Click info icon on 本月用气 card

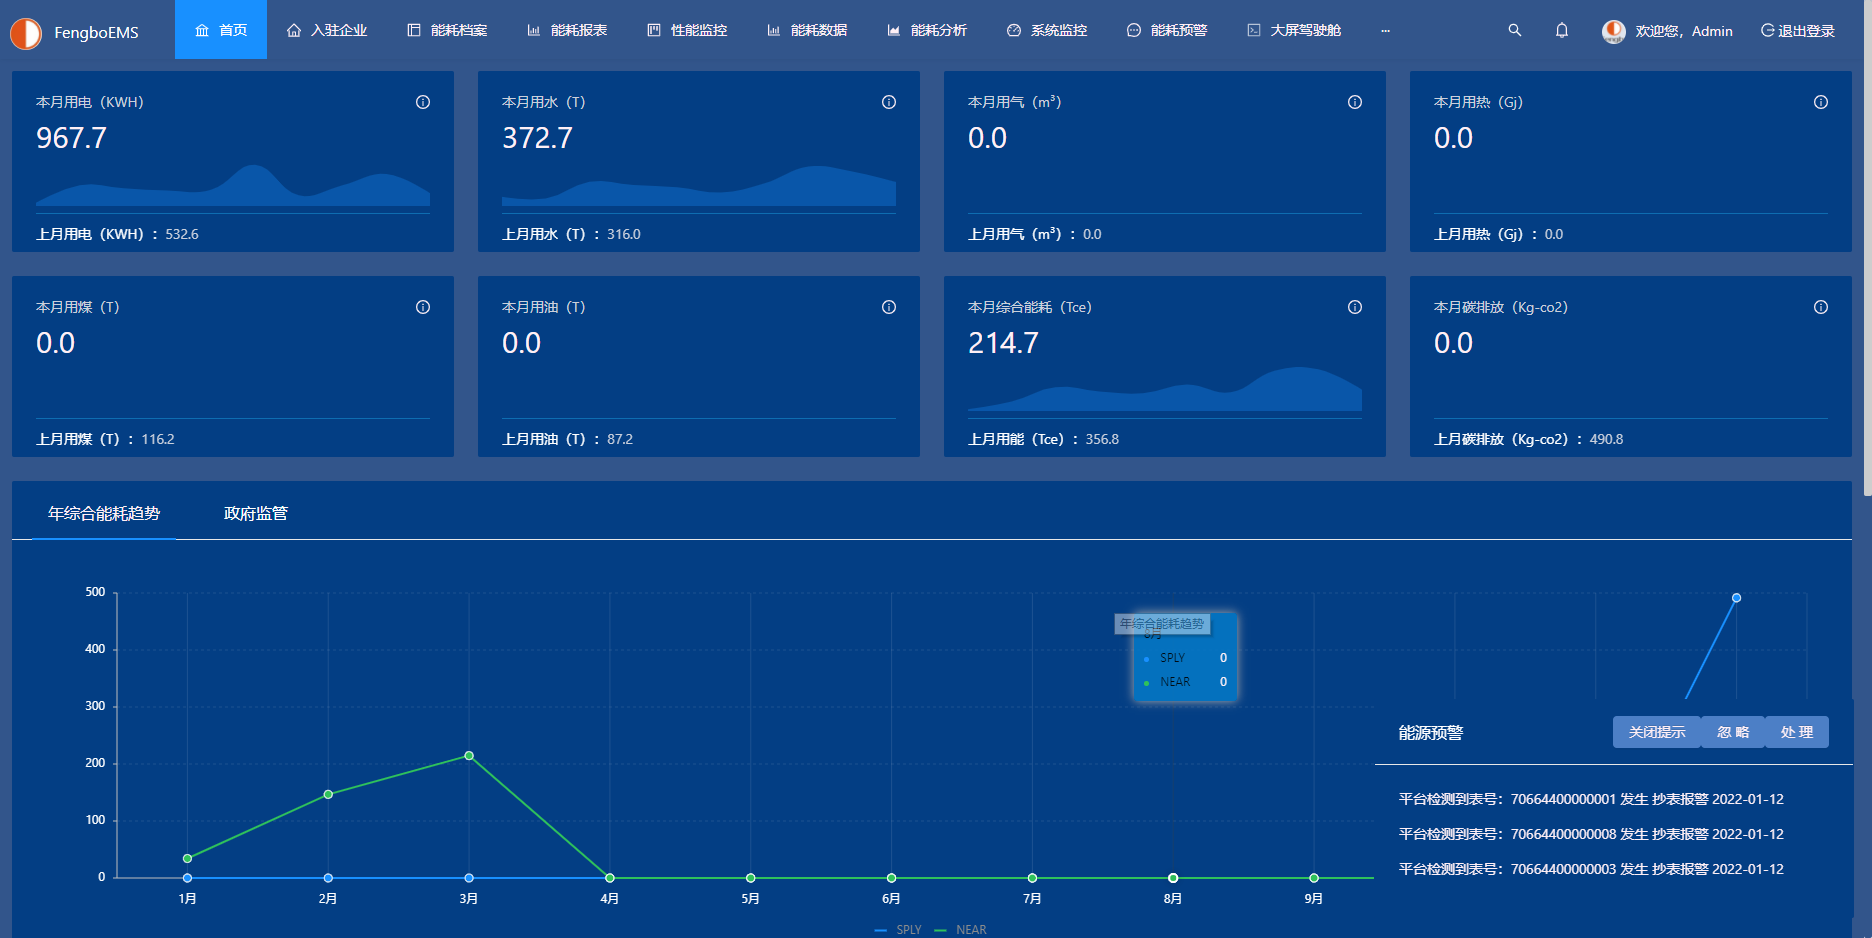point(1355,102)
